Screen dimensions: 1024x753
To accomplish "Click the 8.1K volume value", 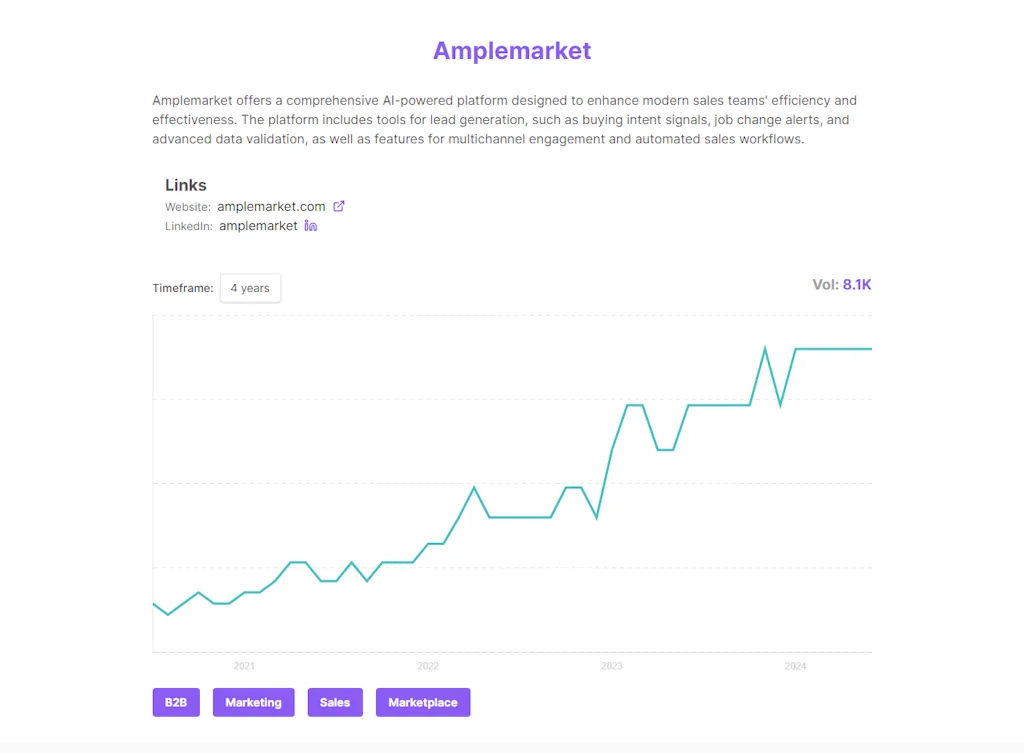I will point(857,284).
